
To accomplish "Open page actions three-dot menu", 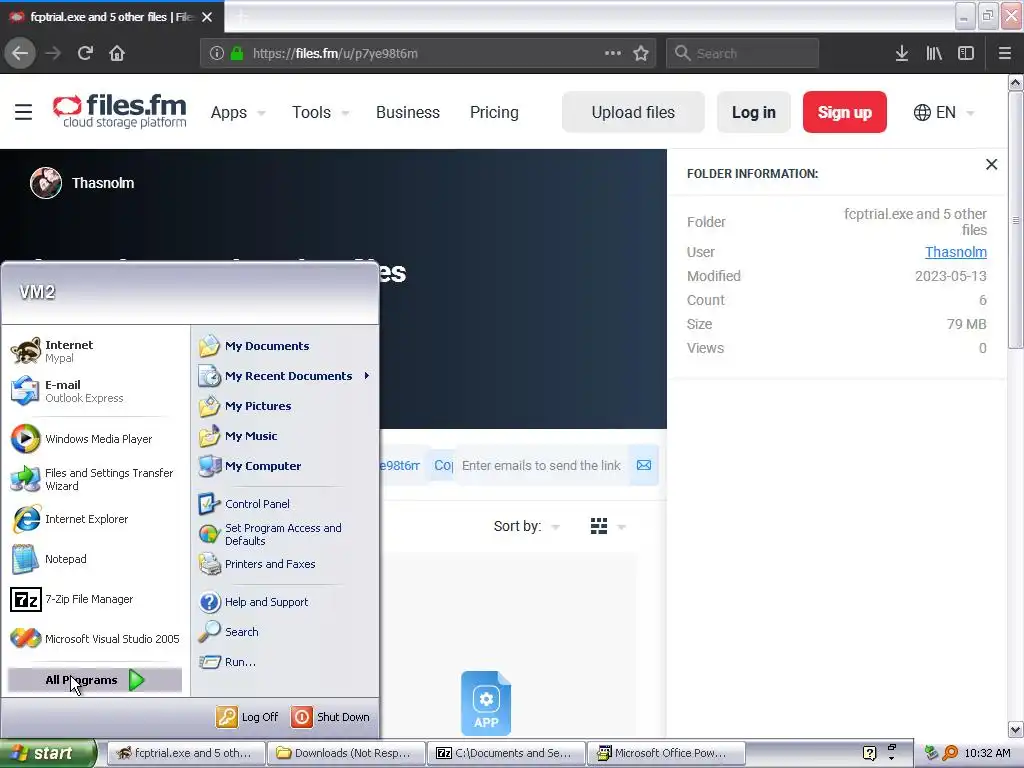I will pos(613,53).
